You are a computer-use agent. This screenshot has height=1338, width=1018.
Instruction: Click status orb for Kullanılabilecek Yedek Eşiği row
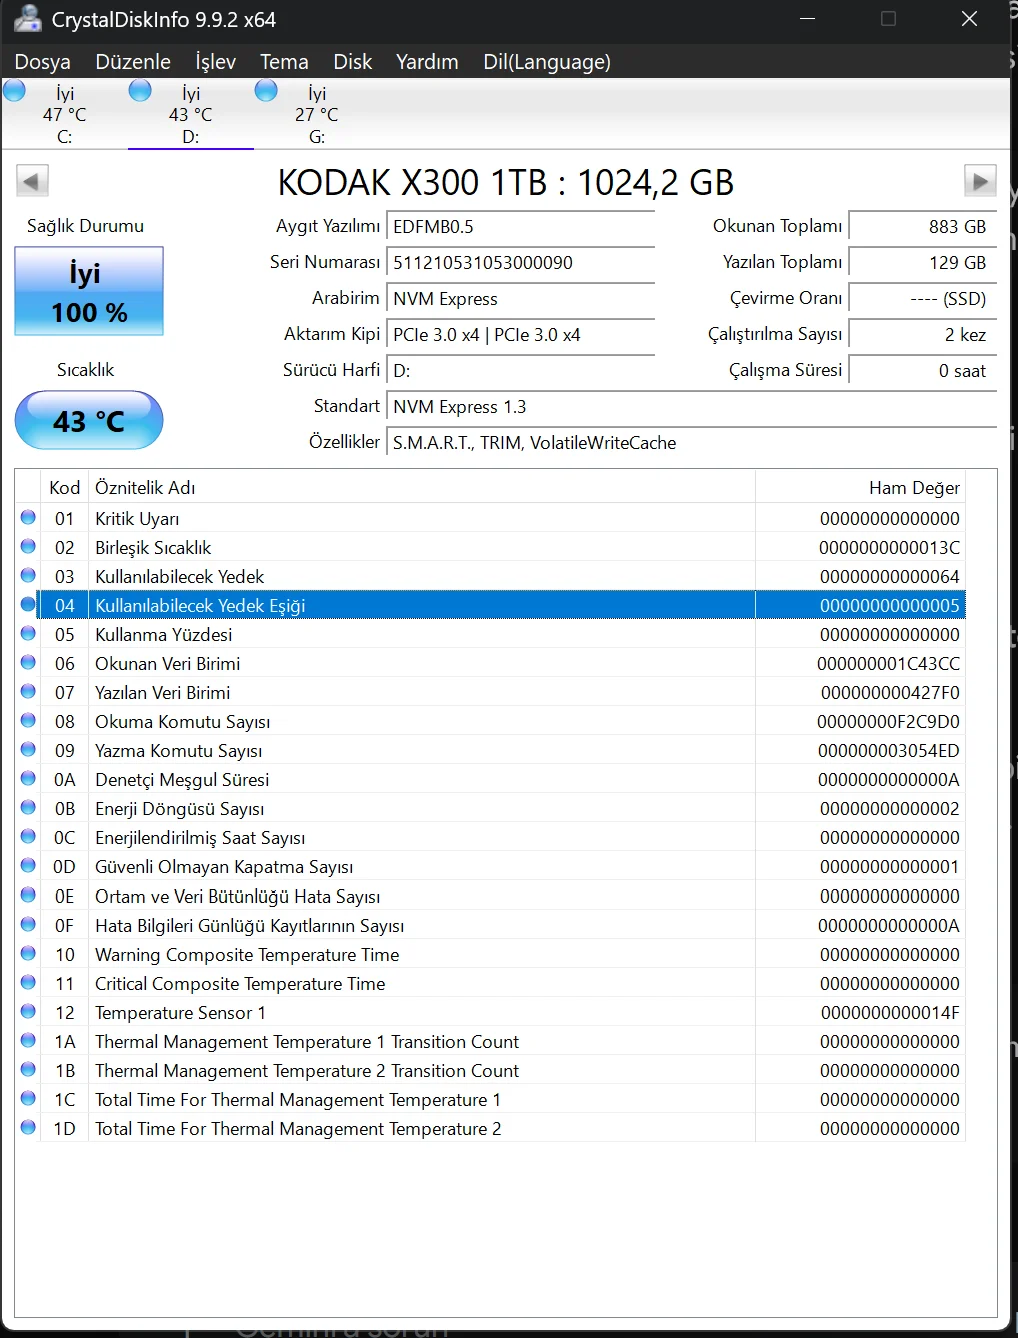pos(28,604)
